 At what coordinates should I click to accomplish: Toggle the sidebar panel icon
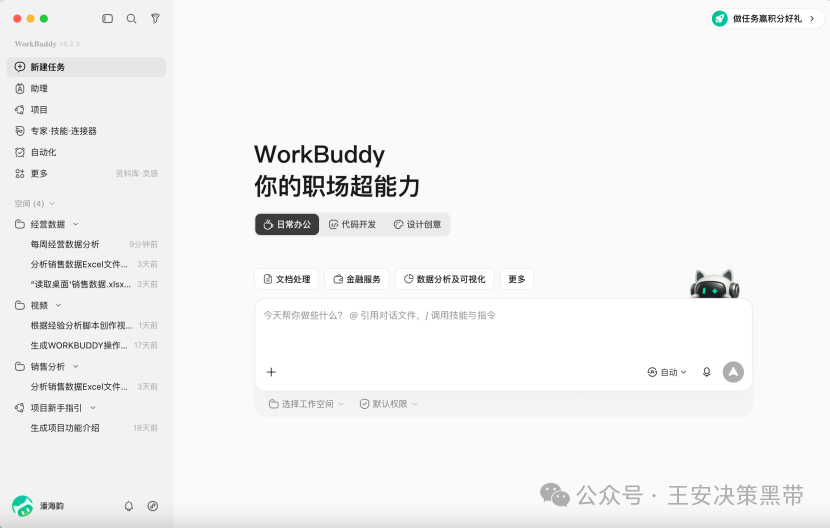point(107,19)
